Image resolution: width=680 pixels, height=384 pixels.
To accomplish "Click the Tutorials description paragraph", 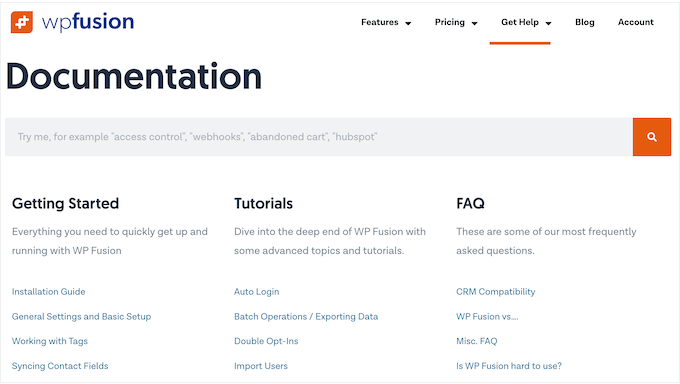I will click(330, 241).
